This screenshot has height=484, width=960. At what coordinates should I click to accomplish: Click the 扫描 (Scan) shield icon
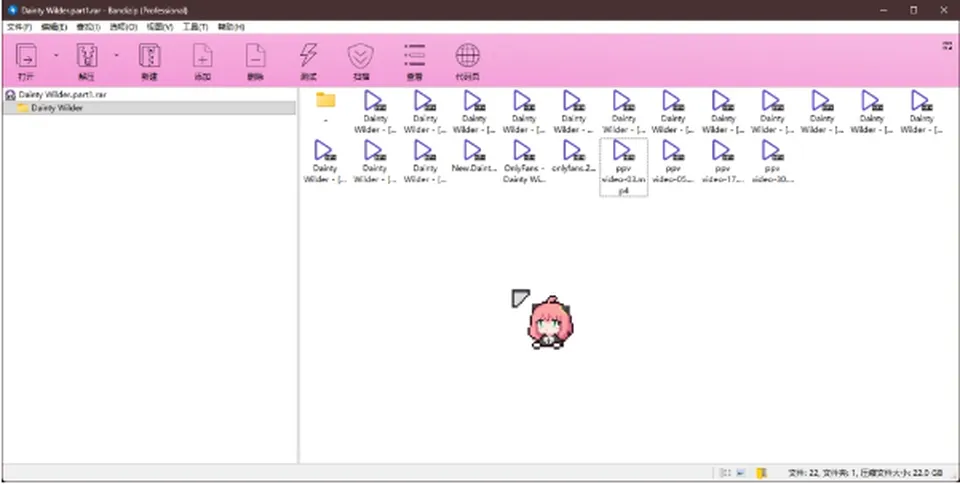pos(361,56)
